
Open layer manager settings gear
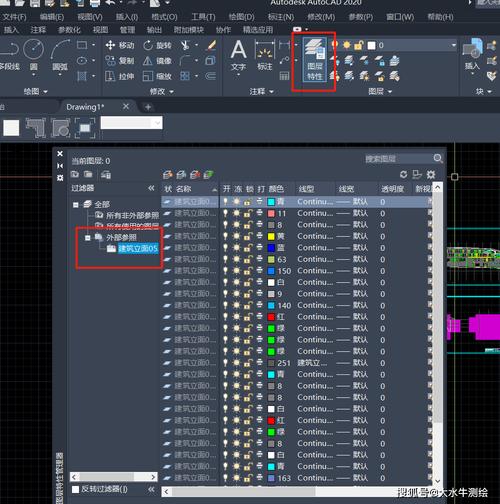(431, 174)
